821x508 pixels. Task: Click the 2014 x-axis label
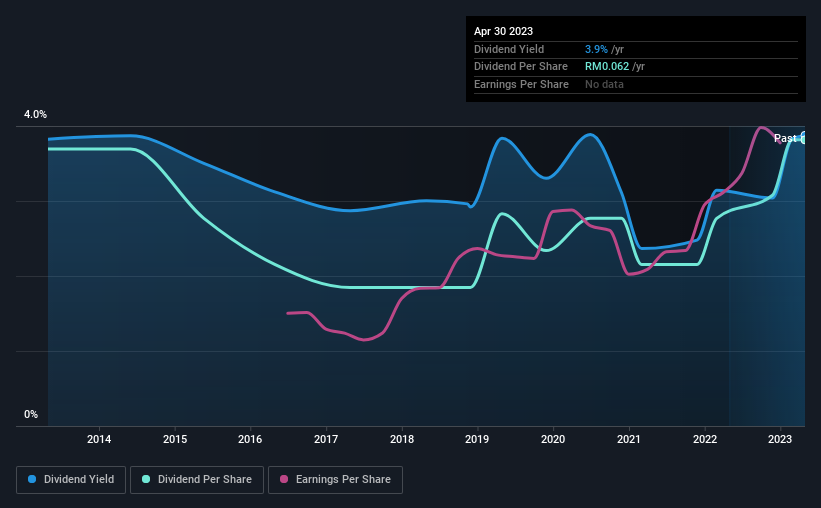[x=99, y=439]
